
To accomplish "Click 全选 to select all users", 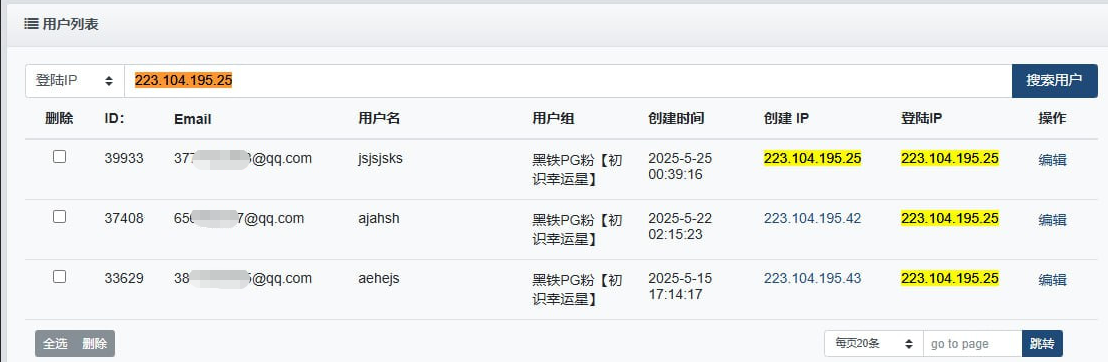I will (x=55, y=344).
